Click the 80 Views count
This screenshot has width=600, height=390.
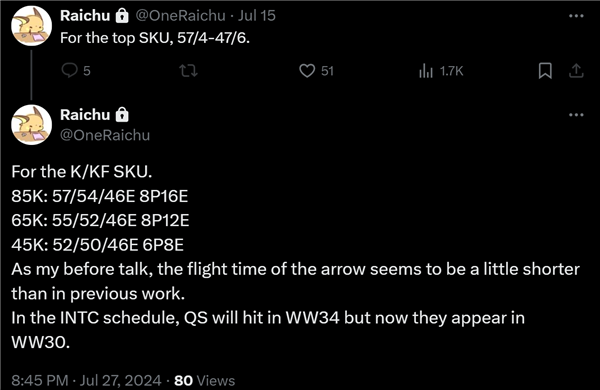point(204,380)
